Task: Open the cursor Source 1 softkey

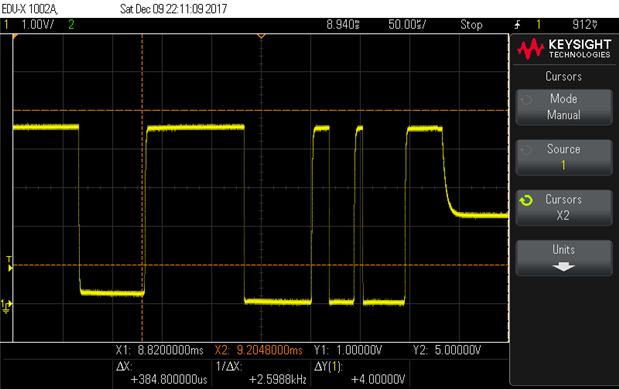Action: 564,157
